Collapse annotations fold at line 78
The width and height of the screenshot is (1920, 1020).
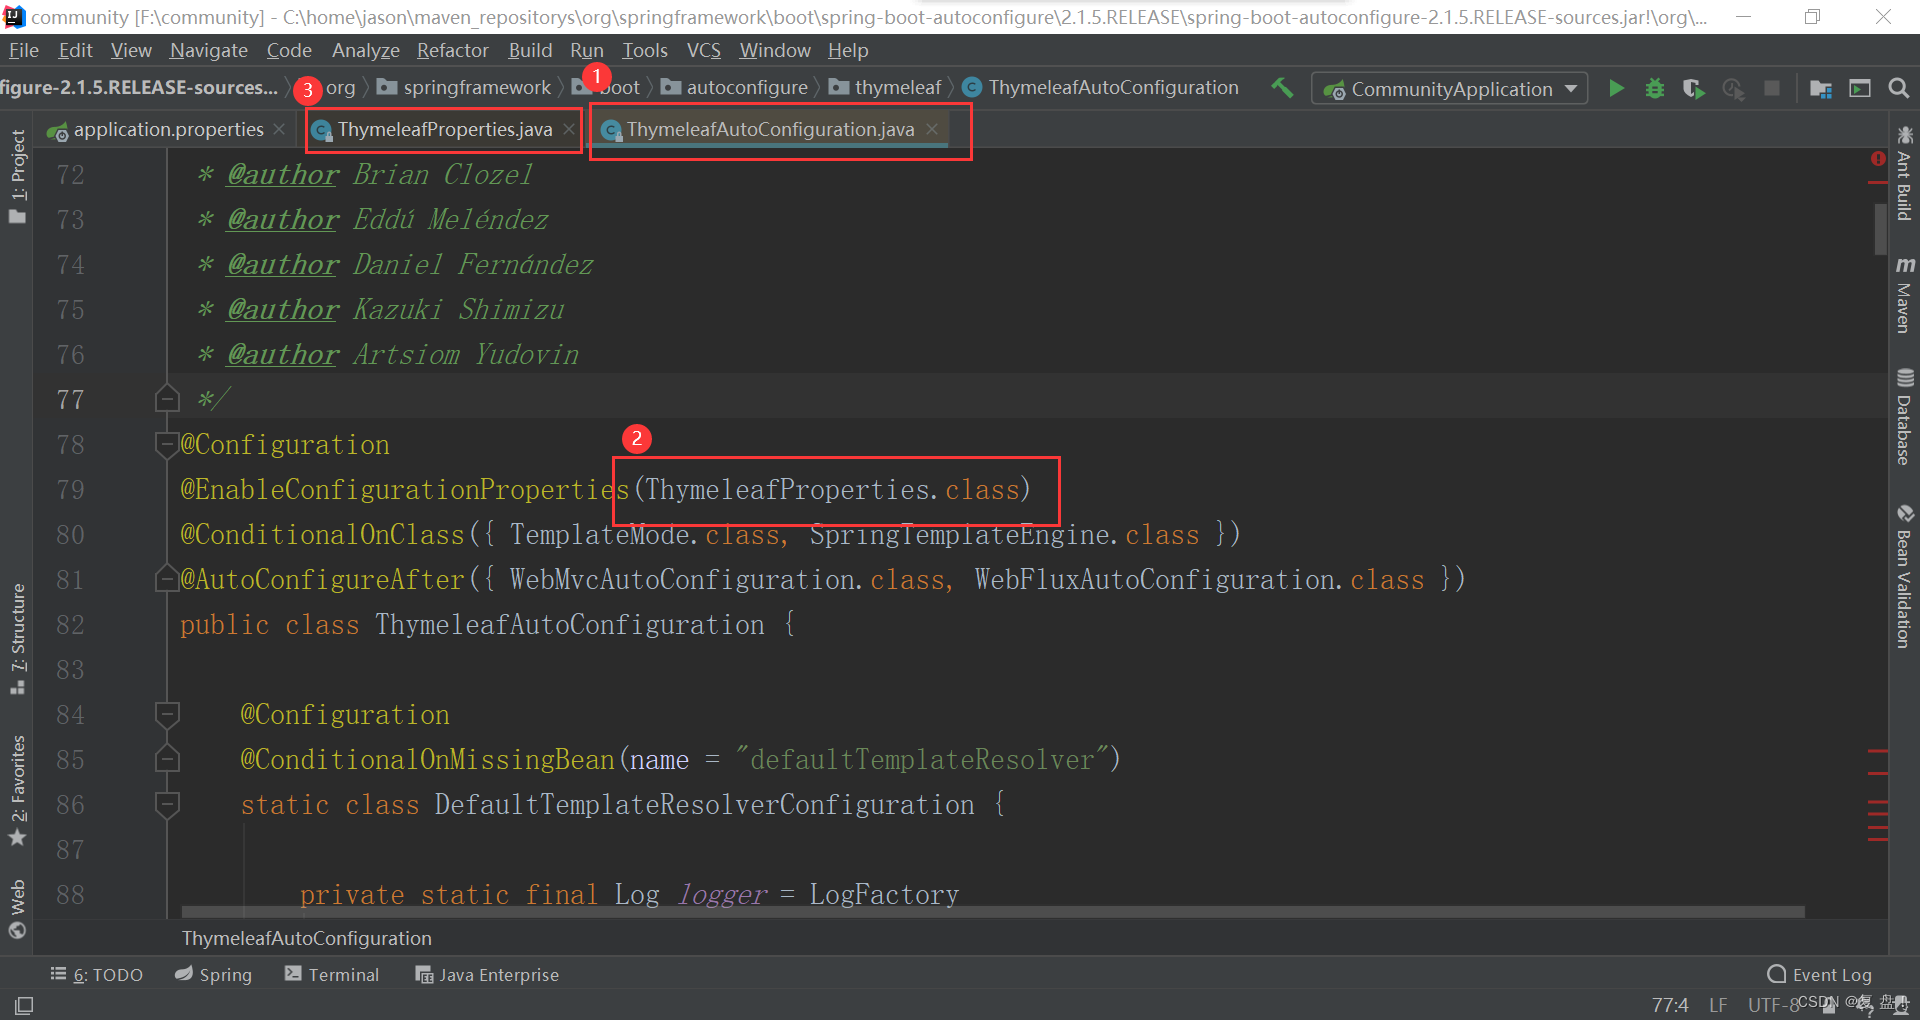click(167, 443)
